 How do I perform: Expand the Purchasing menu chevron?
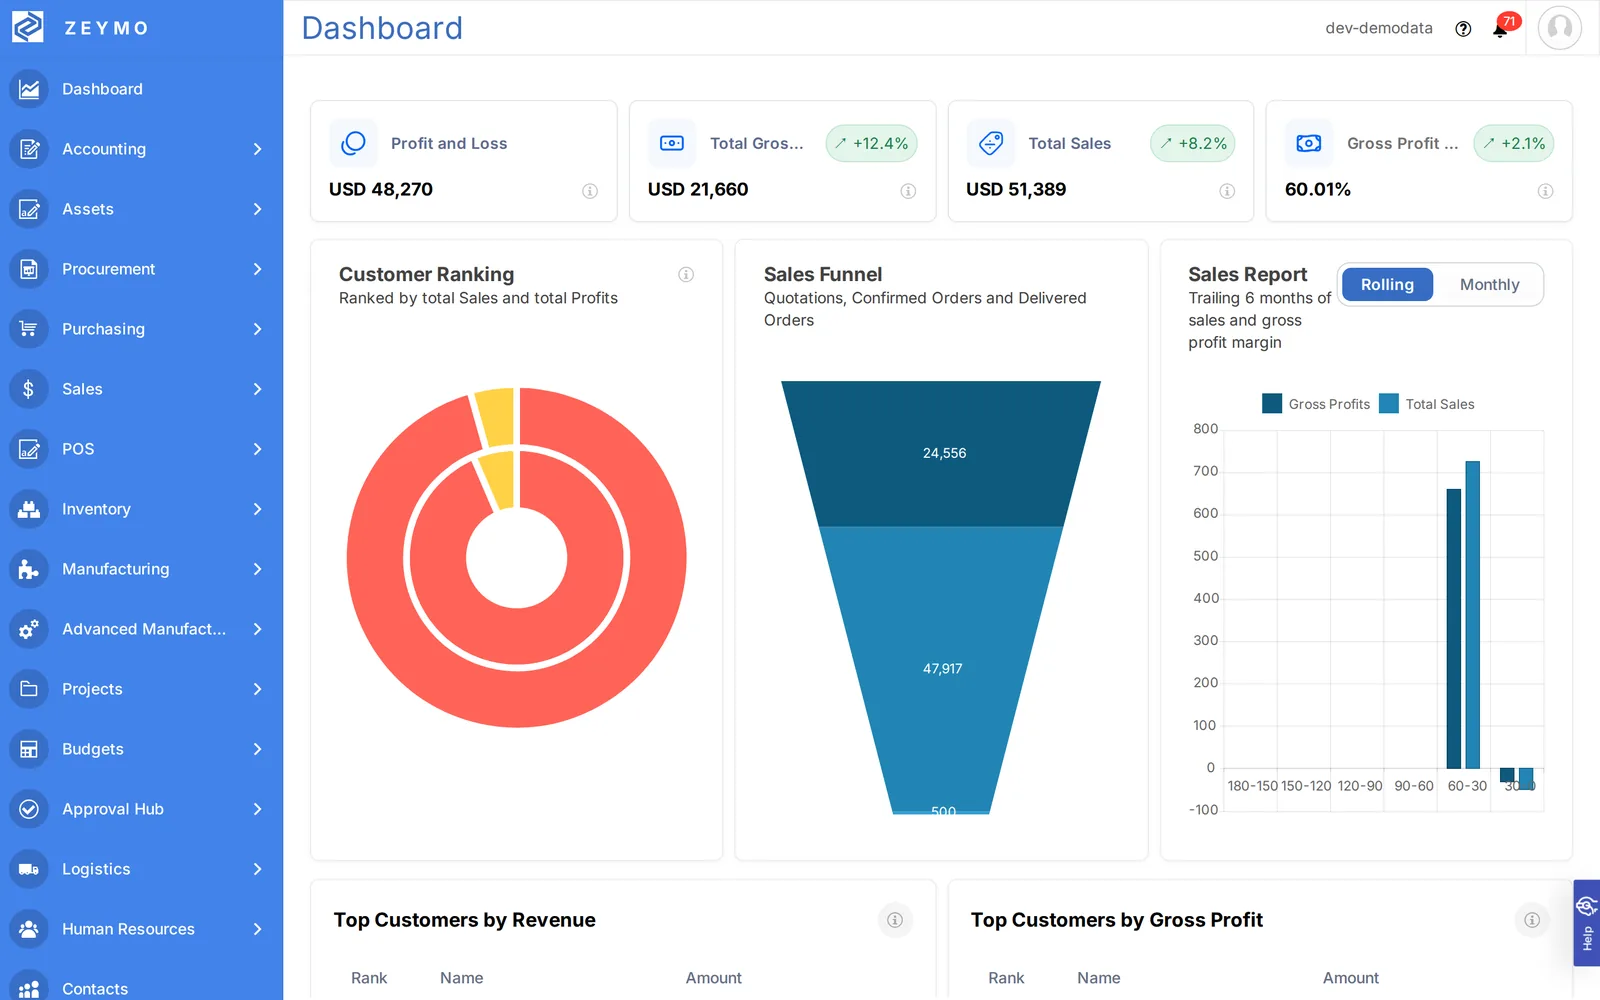point(257,329)
